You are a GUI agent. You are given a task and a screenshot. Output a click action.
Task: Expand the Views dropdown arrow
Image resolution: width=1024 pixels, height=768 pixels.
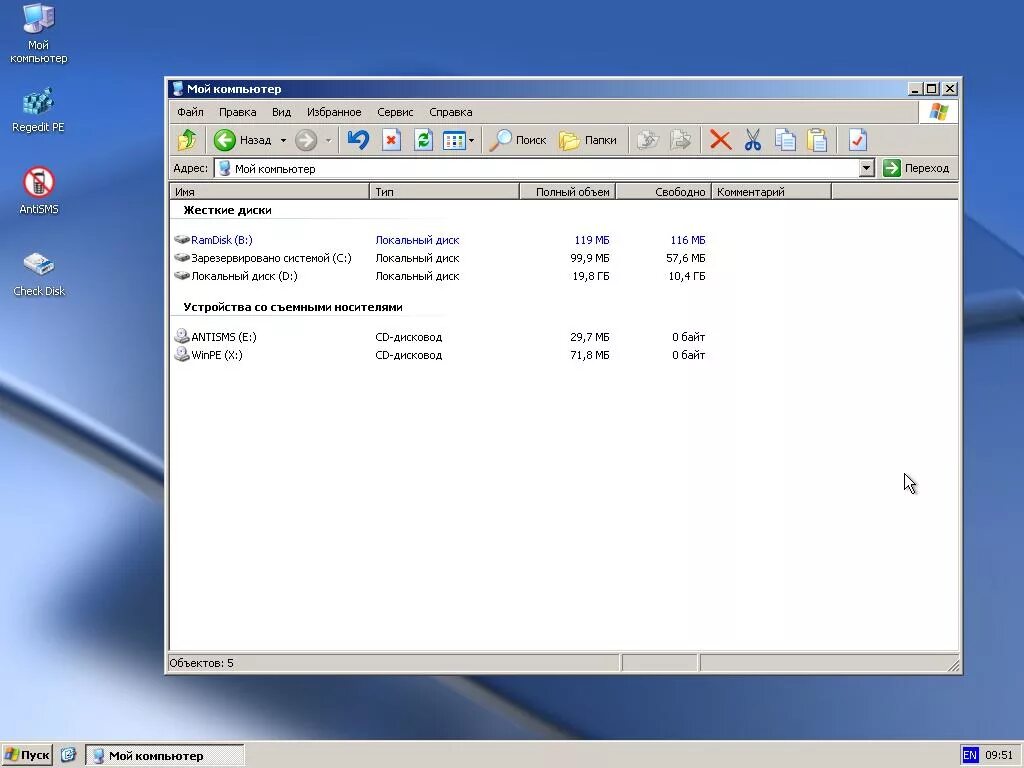[x=471, y=140]
